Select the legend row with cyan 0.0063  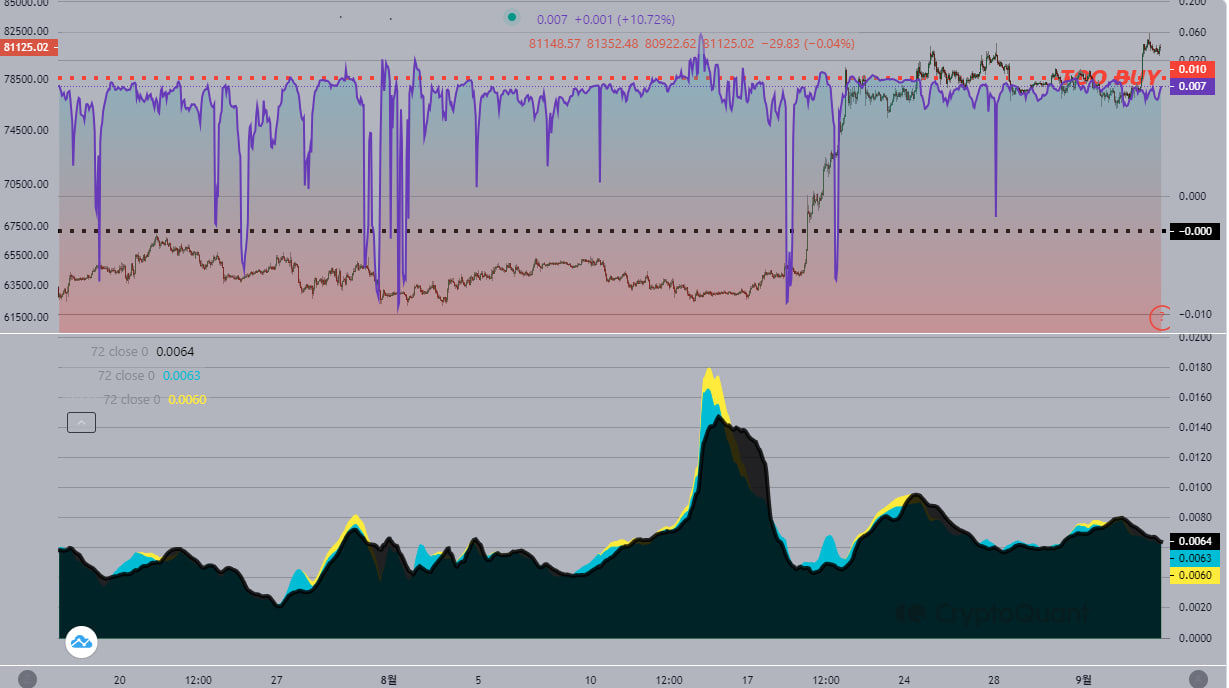coord(149,376)
